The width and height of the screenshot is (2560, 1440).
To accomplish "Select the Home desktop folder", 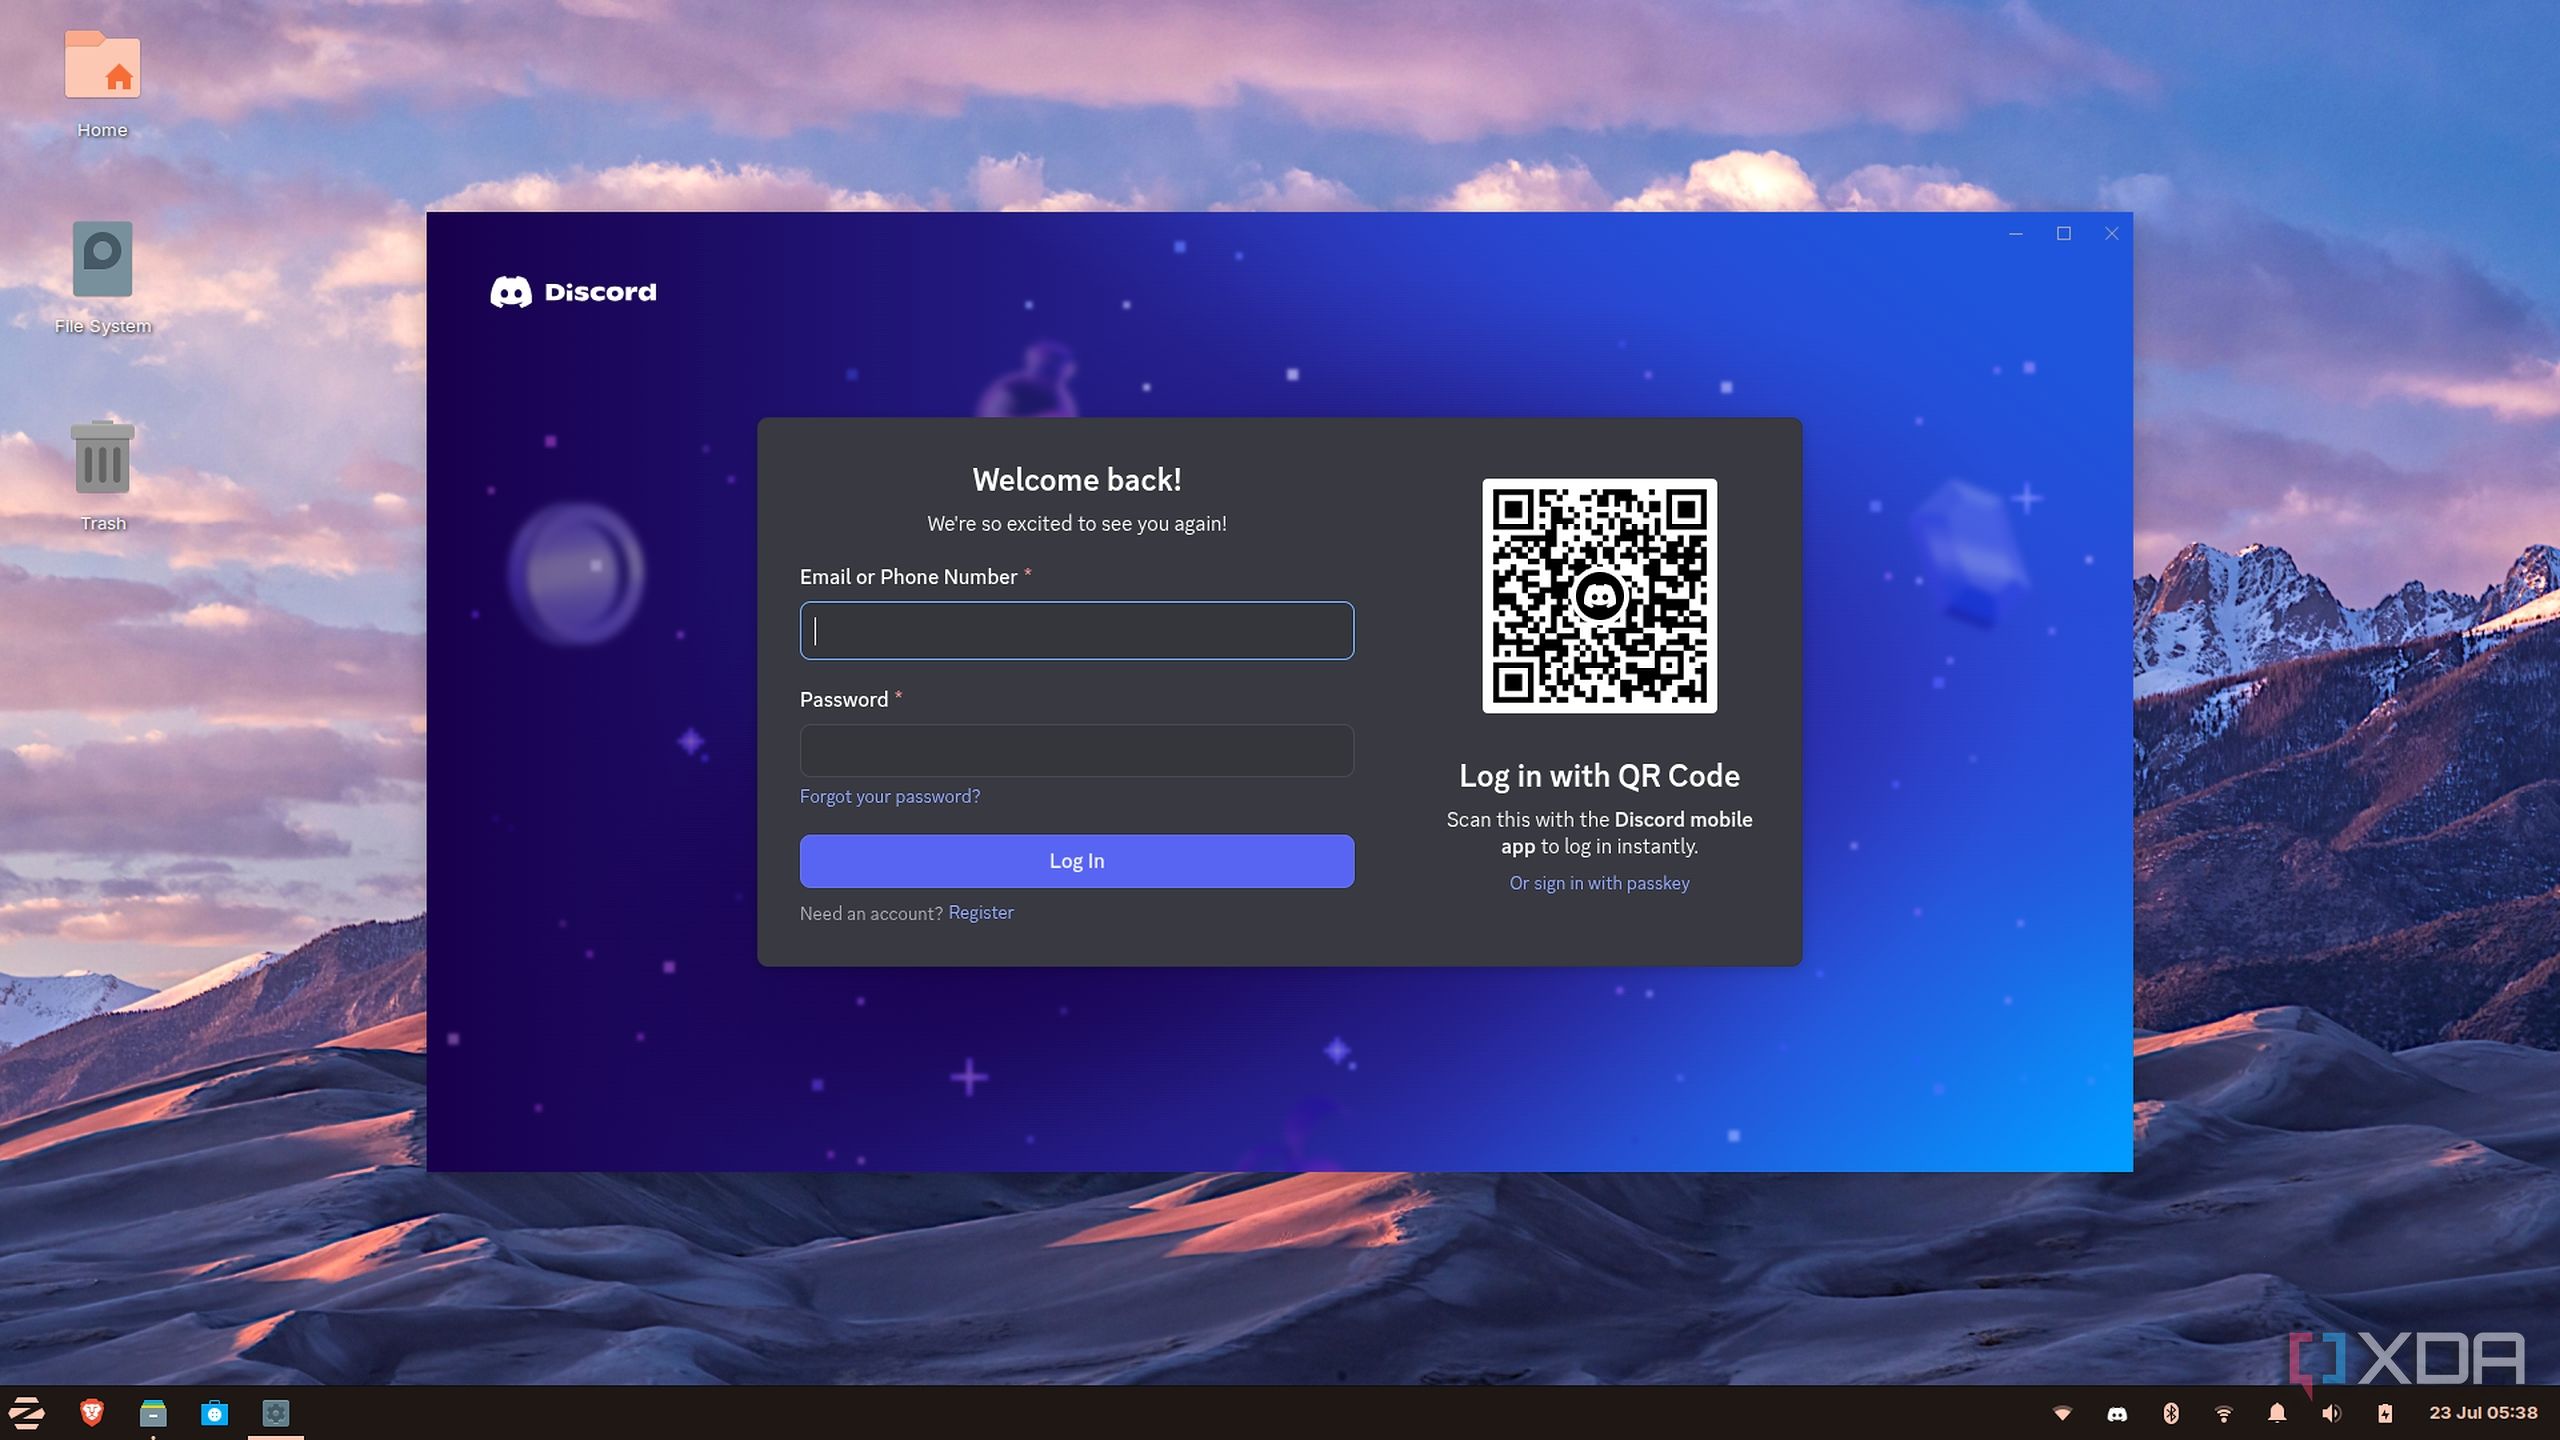I will (x=102, y=84).
